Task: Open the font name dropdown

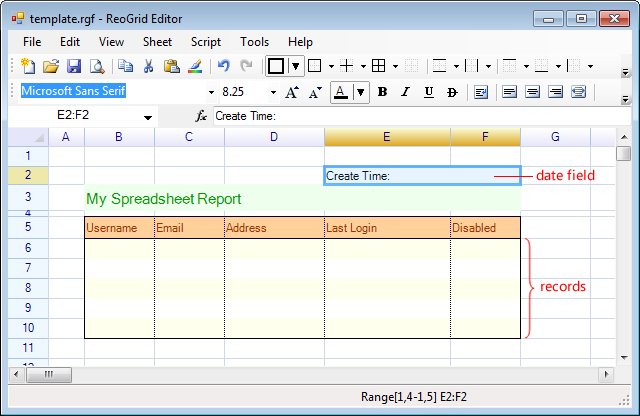Action: [x=211, y=92]
